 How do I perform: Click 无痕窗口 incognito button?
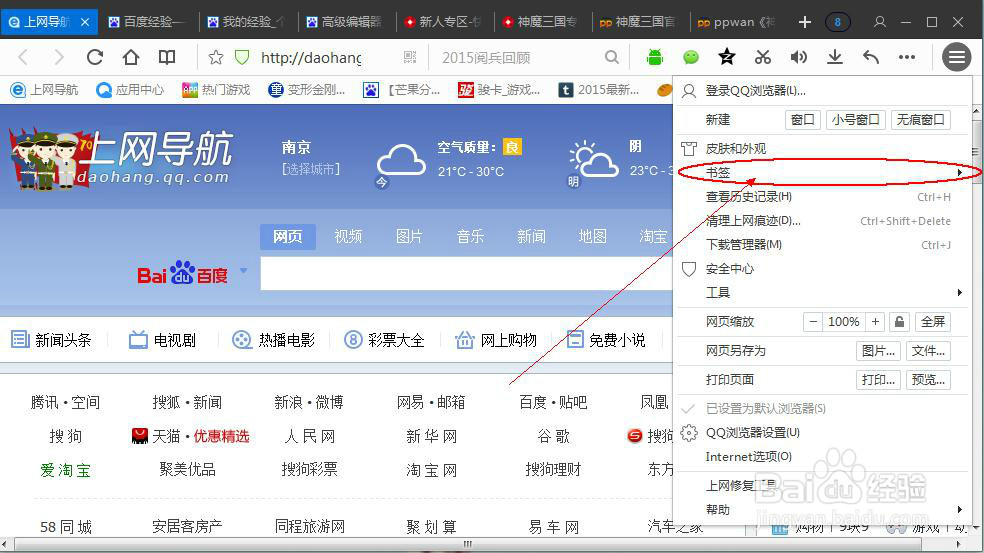coord(921,120)
